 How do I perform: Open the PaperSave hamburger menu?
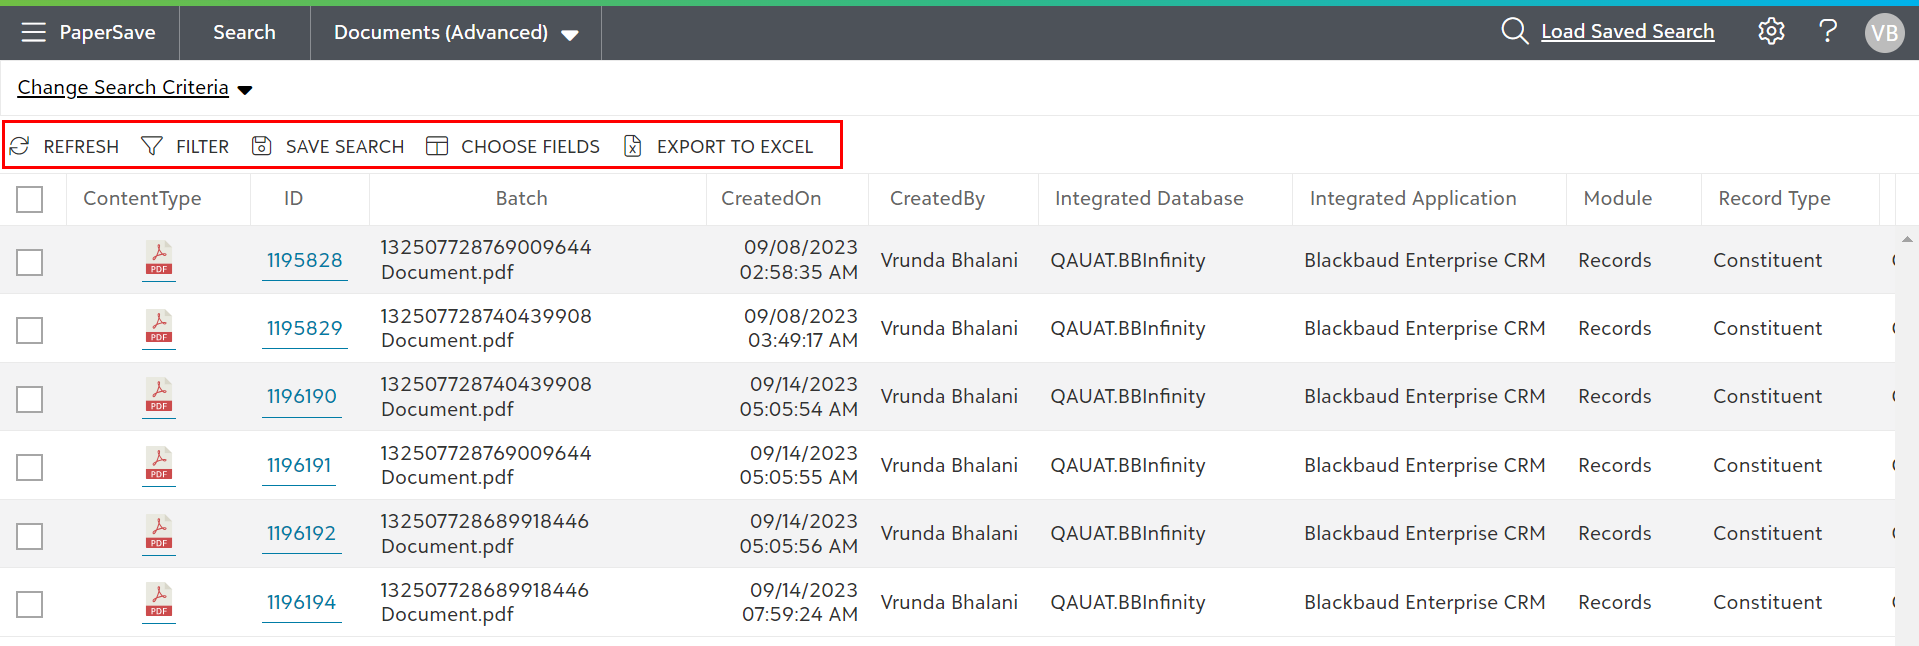[x=33, y=32]
